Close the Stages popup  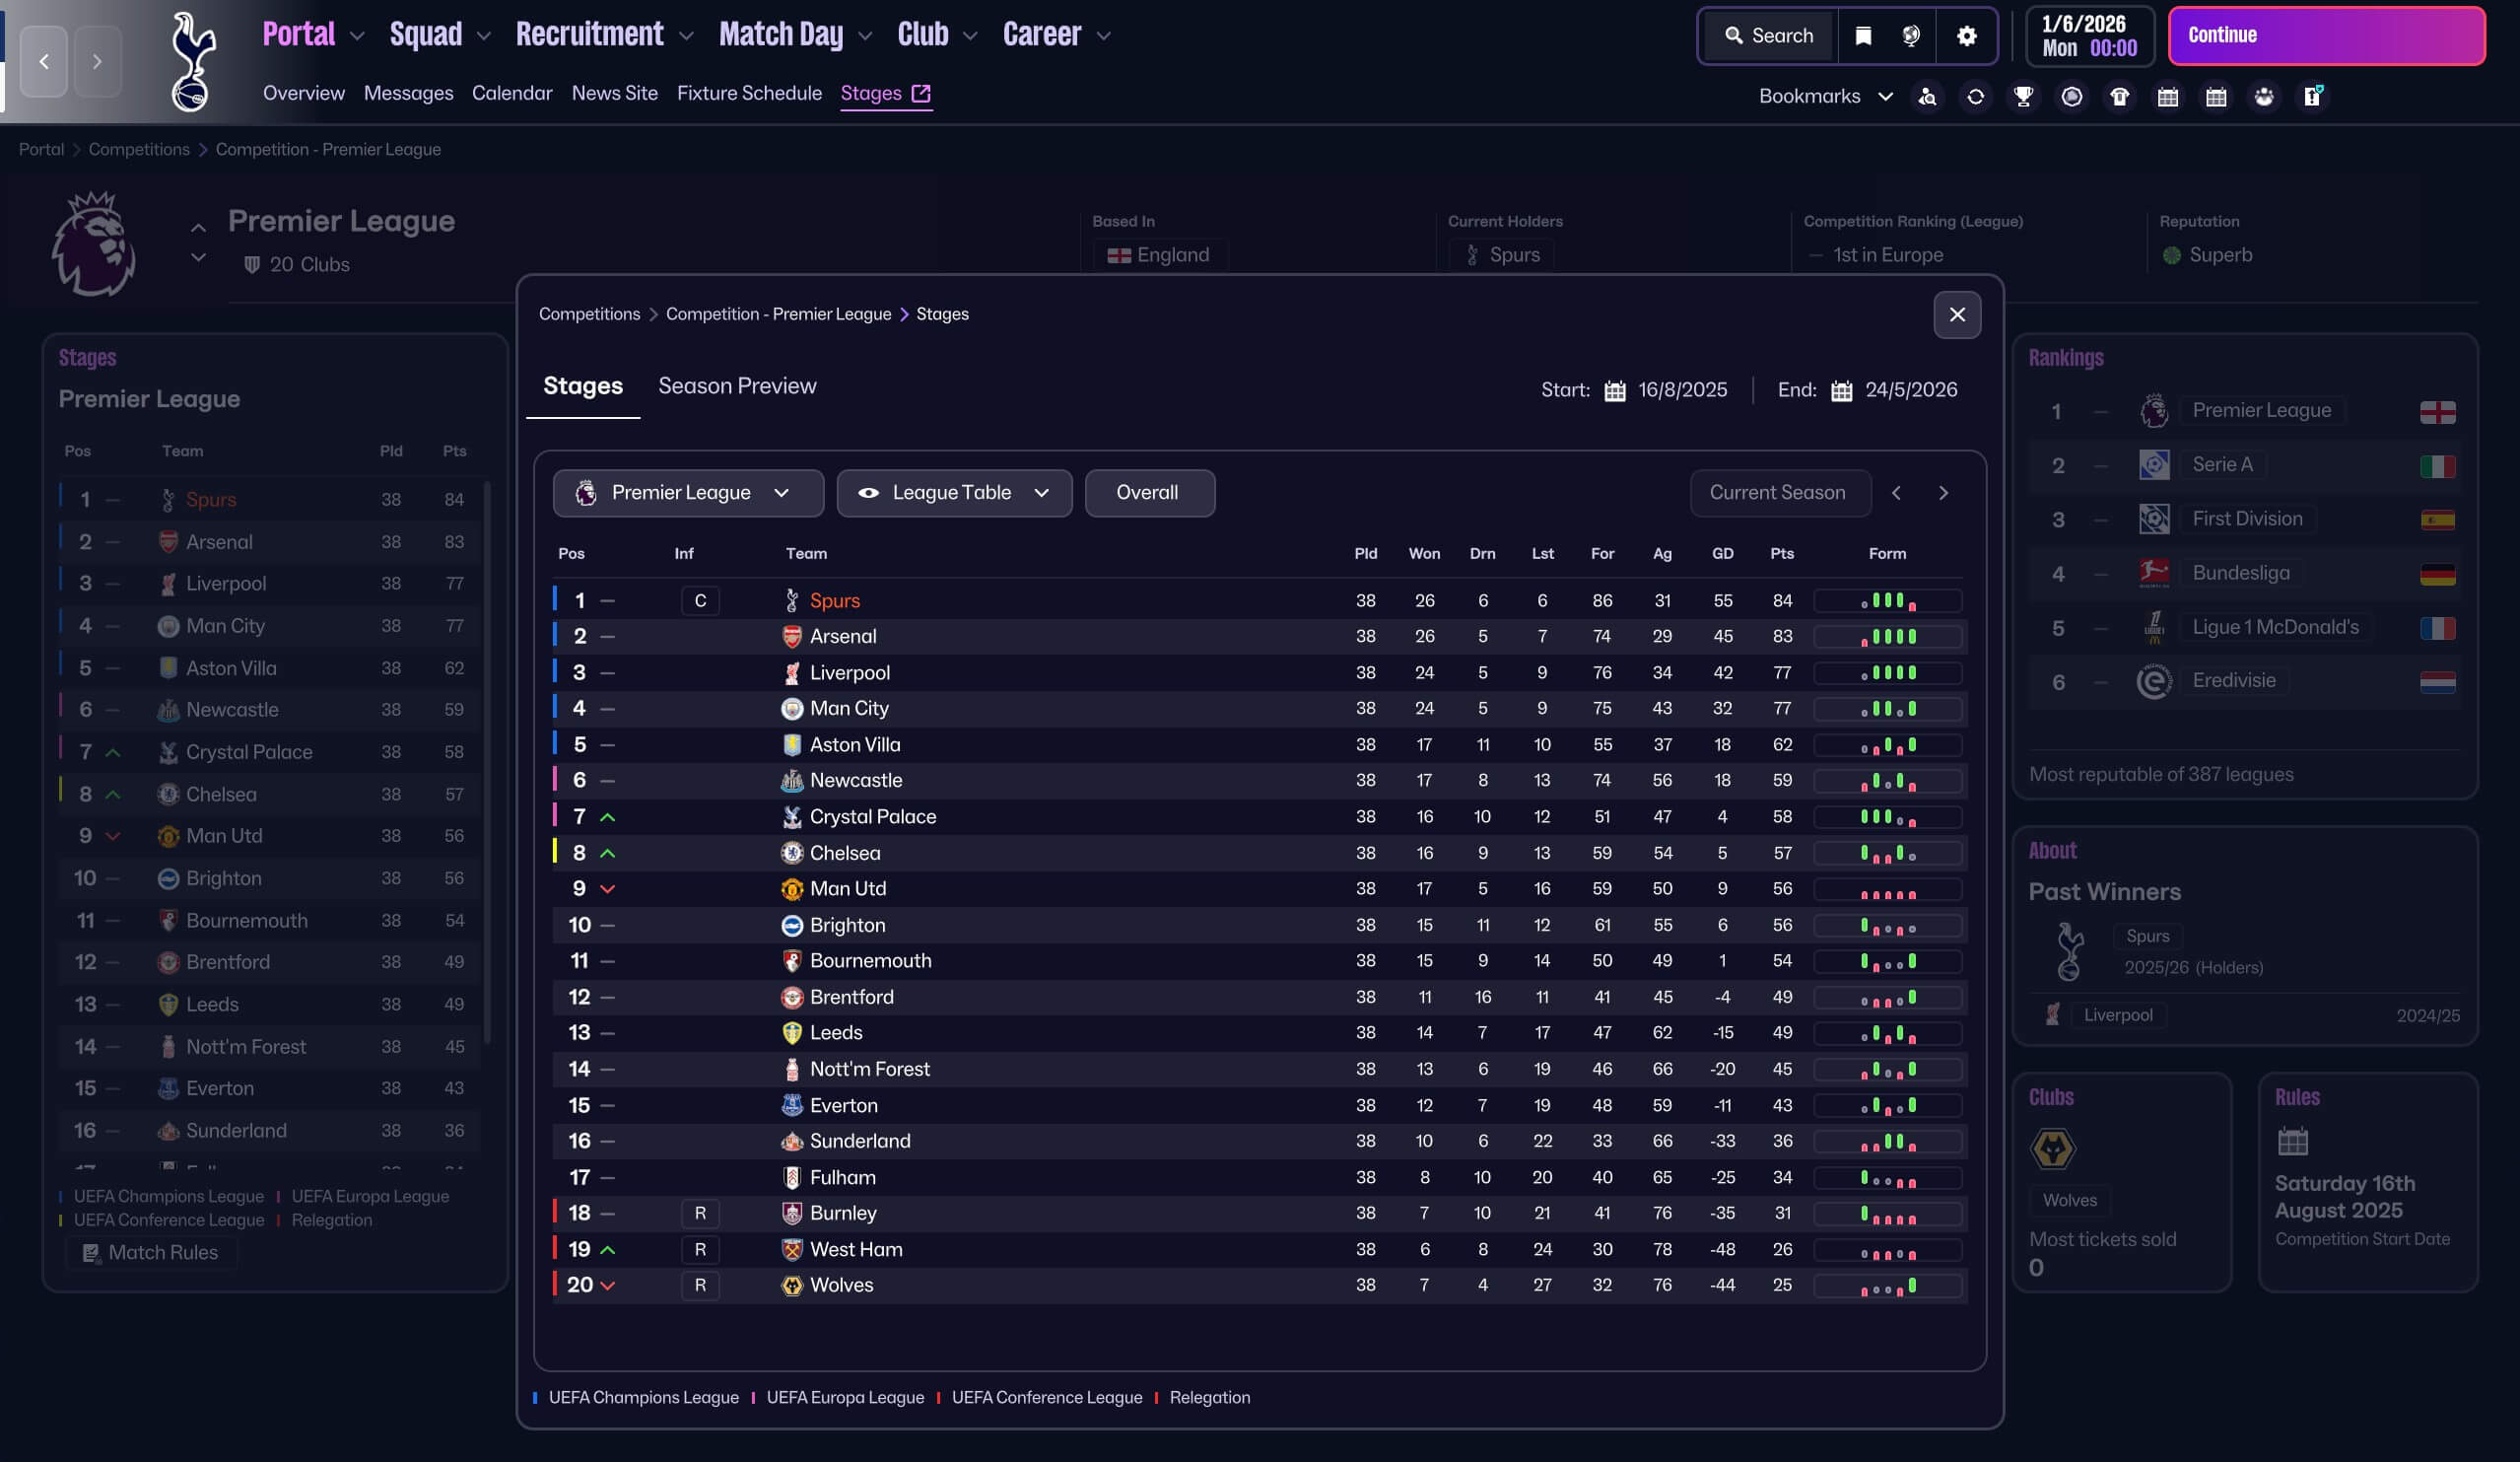1956,315
